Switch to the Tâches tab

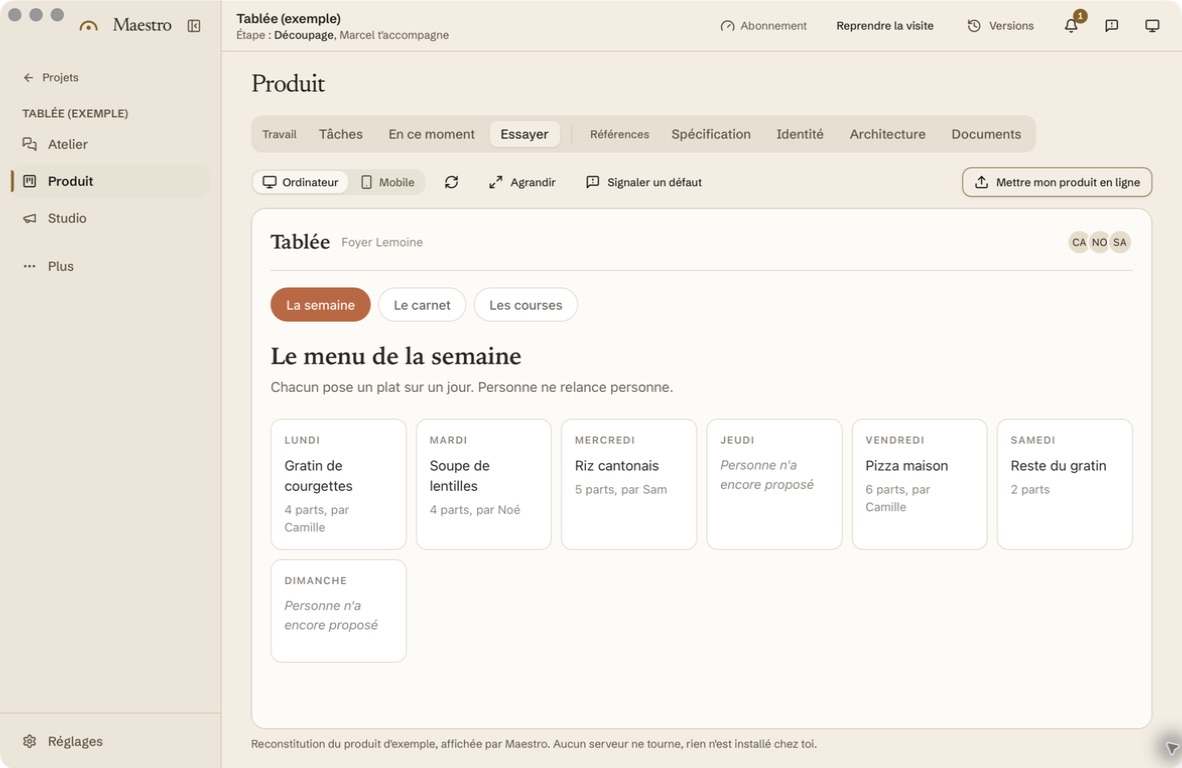341,134
